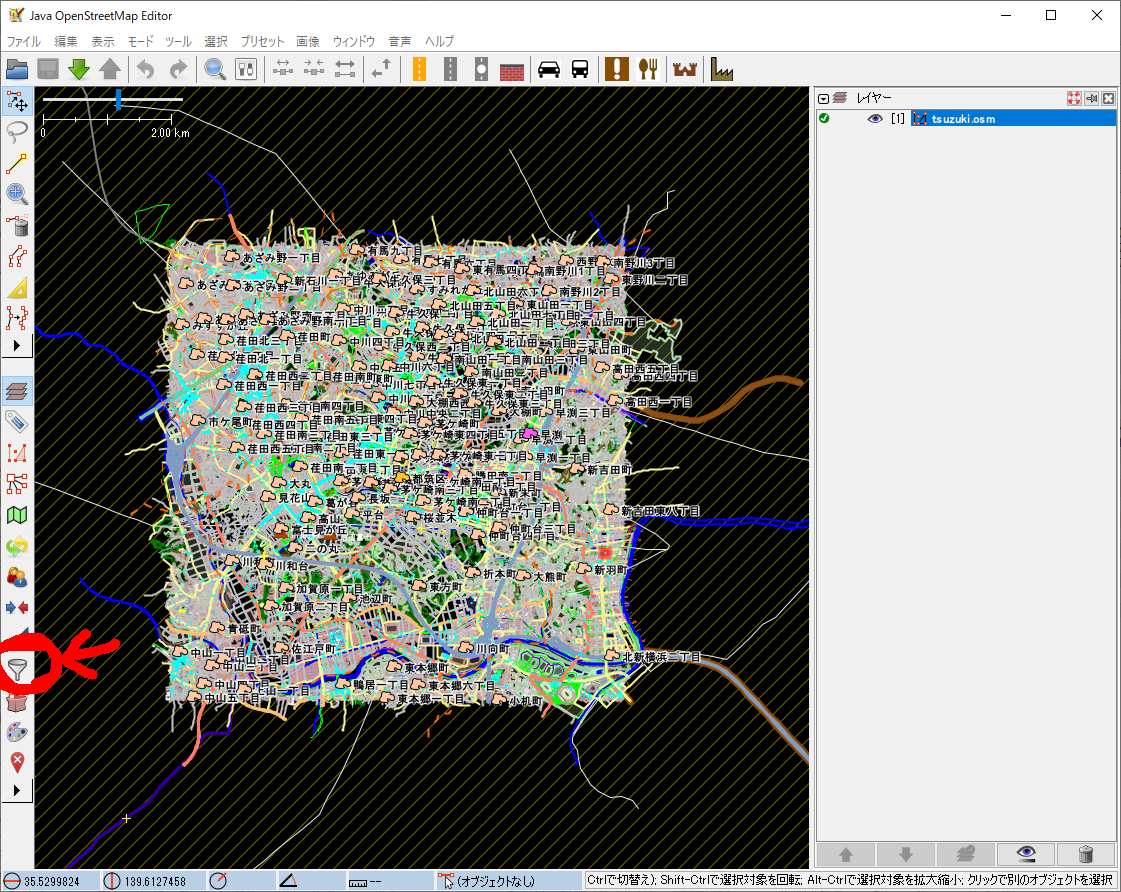This screenshot has width=1121, height=892.
Task: Collapse the レイヤー panel with its arrow
Action: coord(824,99)
